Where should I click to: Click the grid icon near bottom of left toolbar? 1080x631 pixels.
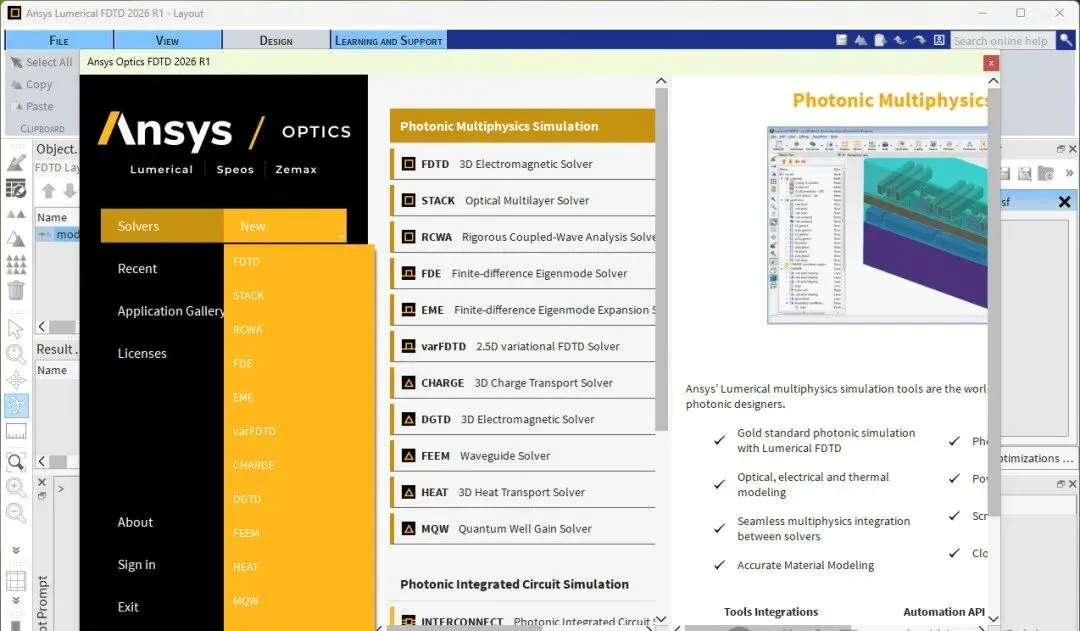16,581
